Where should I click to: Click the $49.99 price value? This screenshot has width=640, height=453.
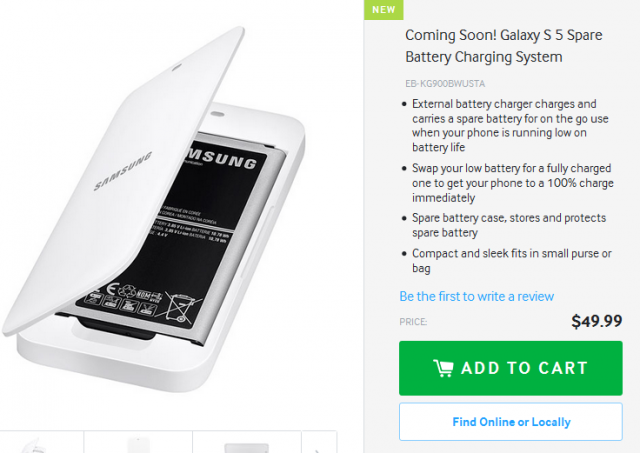tap(596, 321)
